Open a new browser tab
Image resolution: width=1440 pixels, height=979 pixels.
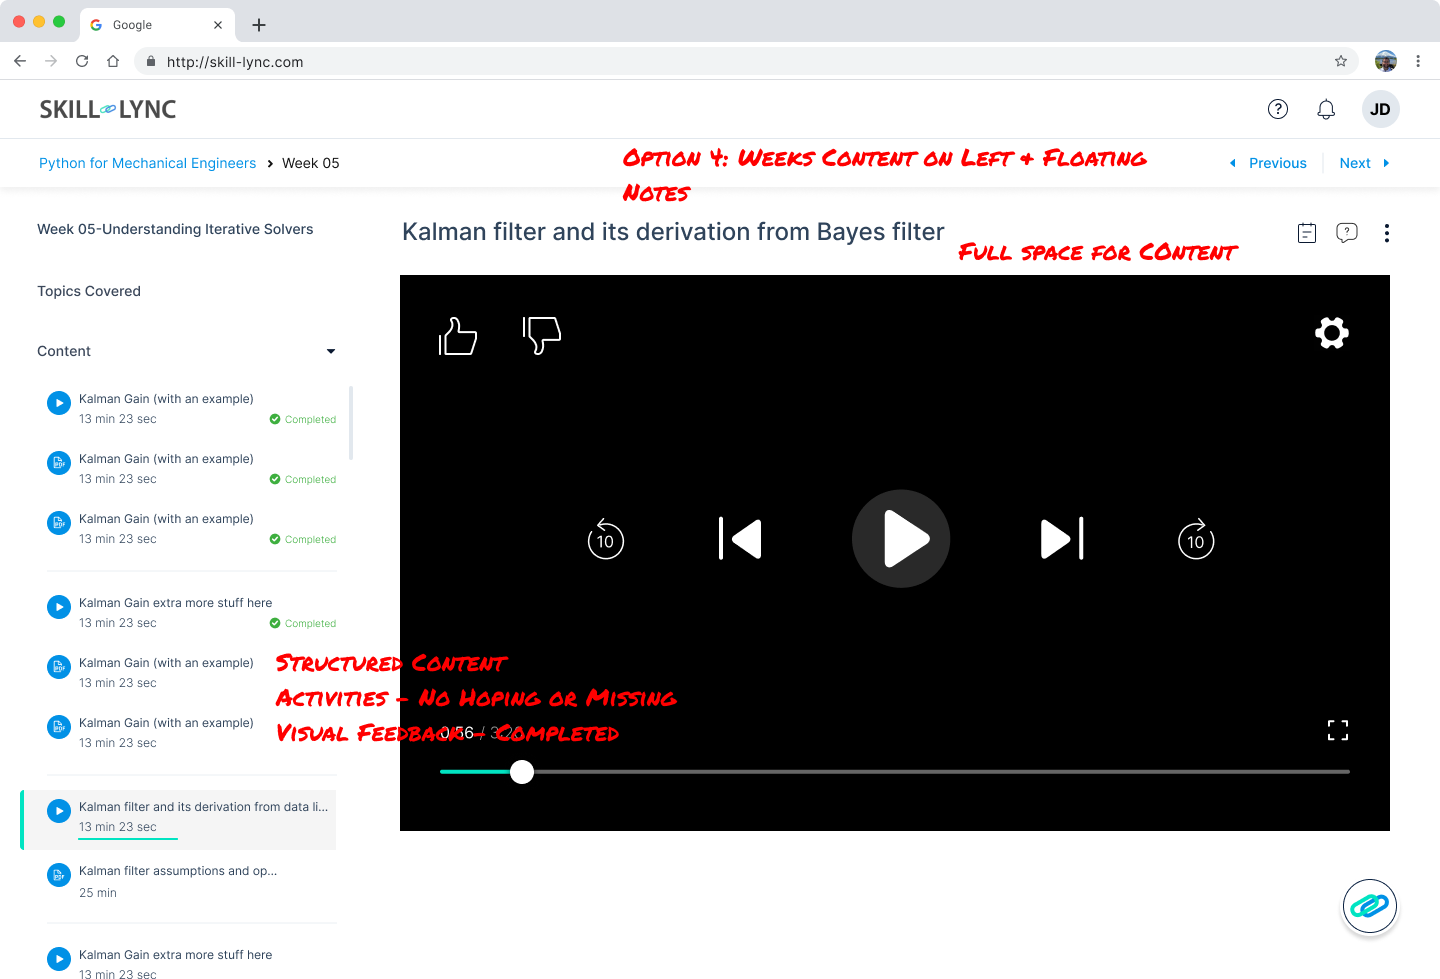[259, 25]
